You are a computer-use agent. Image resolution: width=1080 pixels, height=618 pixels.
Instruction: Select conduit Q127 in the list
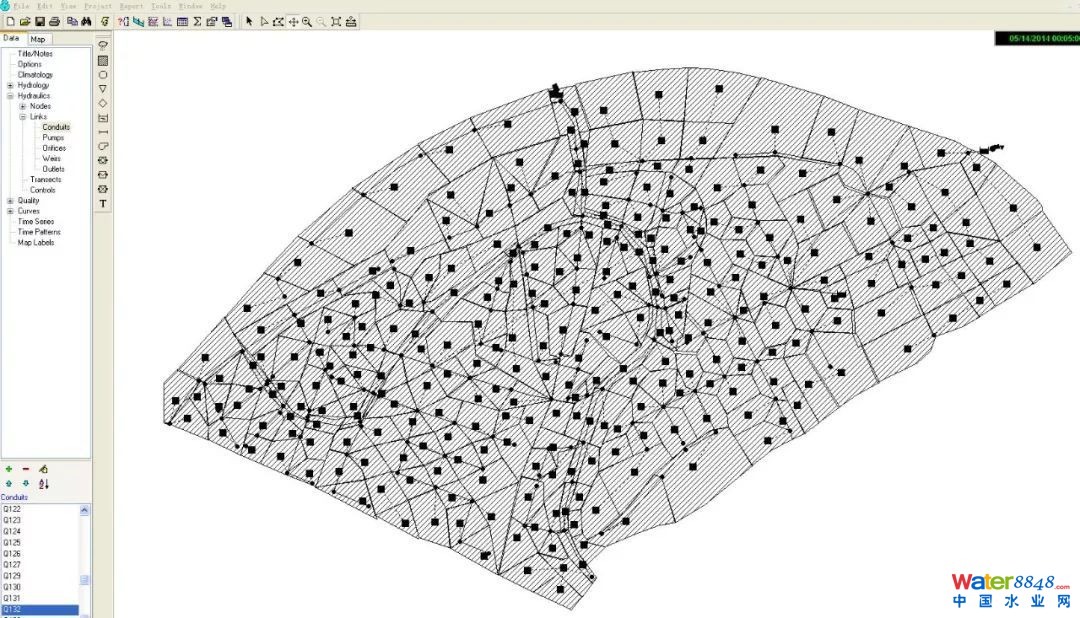[x=12, y=565]
